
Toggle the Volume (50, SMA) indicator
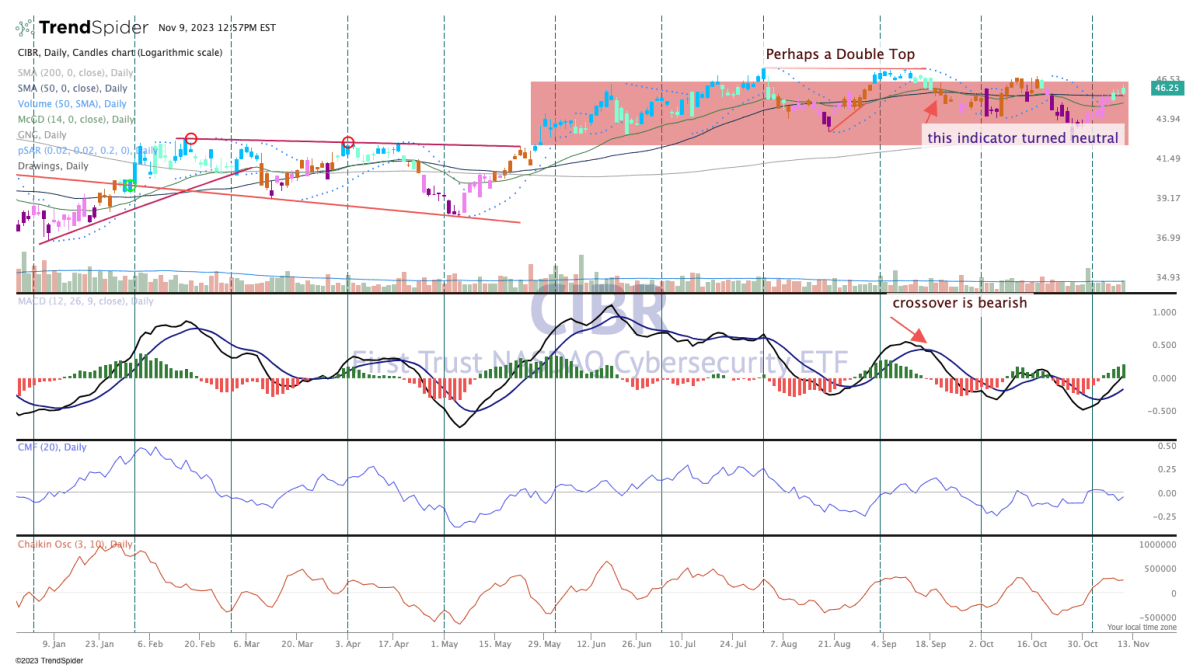tap(70, 104)
